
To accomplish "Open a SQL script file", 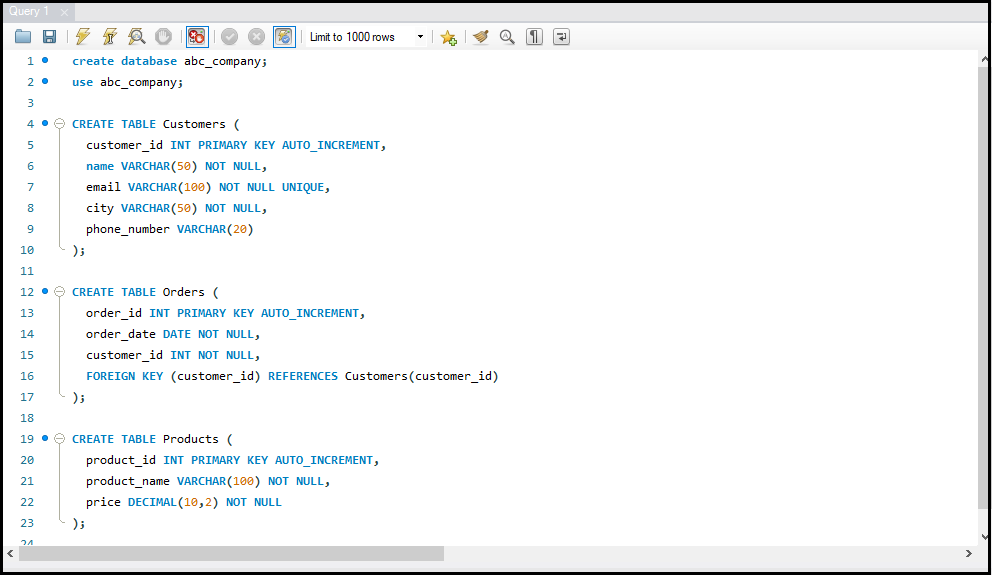I will 23,37.
